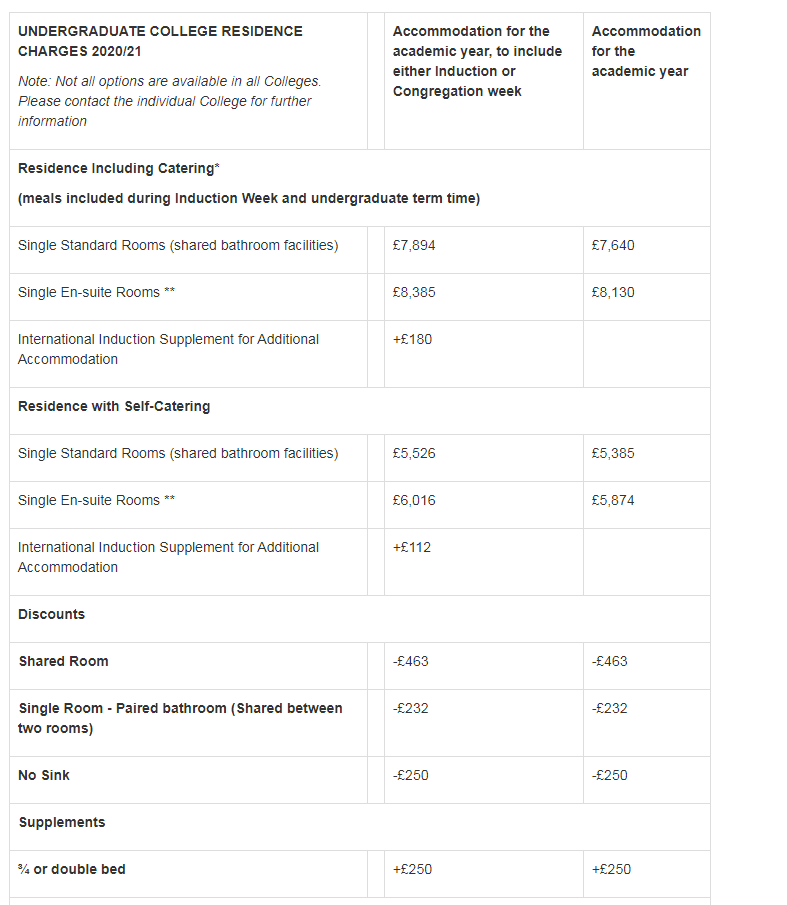Click the No Sink row label

[x=44, y=776]
